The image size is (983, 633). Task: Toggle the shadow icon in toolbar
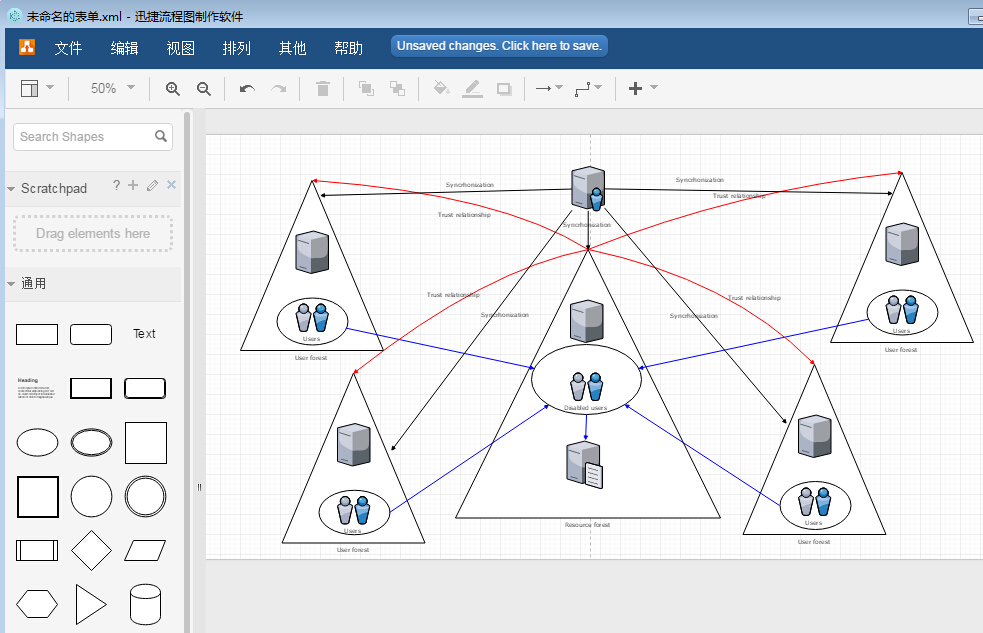tap(504, 89)
